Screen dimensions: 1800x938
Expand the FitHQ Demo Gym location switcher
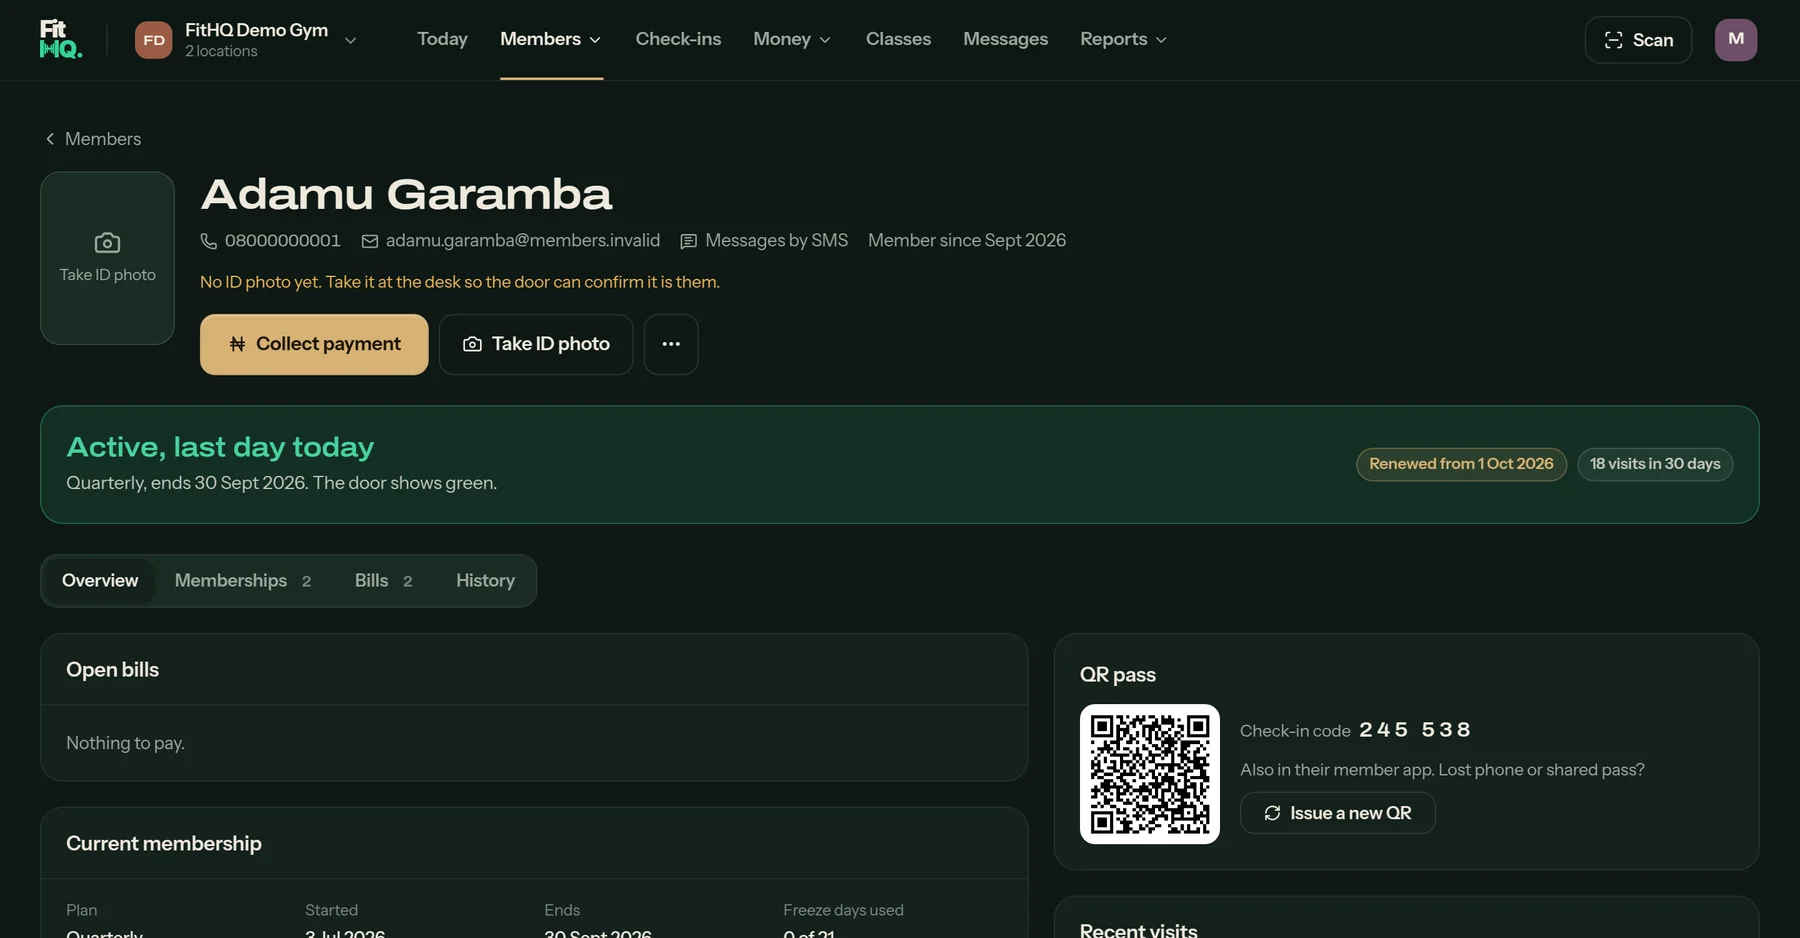pyautogui.click(x=246, y=40)
